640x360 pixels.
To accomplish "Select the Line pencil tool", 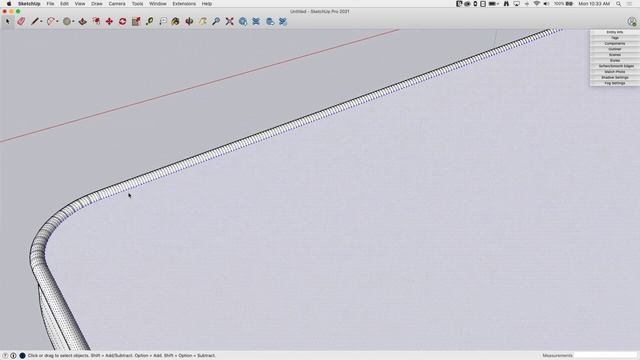I will point(35,21).
